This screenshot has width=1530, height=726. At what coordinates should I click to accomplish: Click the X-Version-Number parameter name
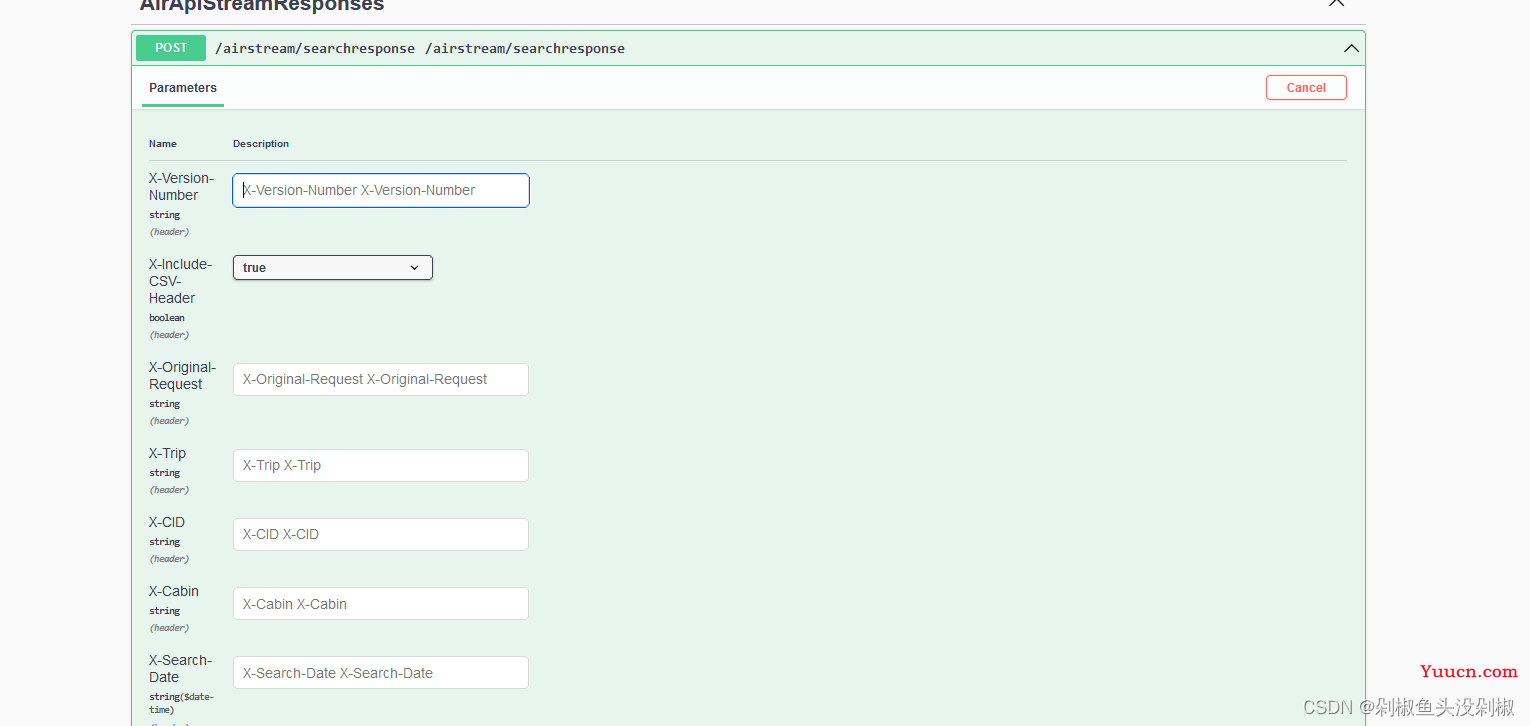tap(181, 187)
